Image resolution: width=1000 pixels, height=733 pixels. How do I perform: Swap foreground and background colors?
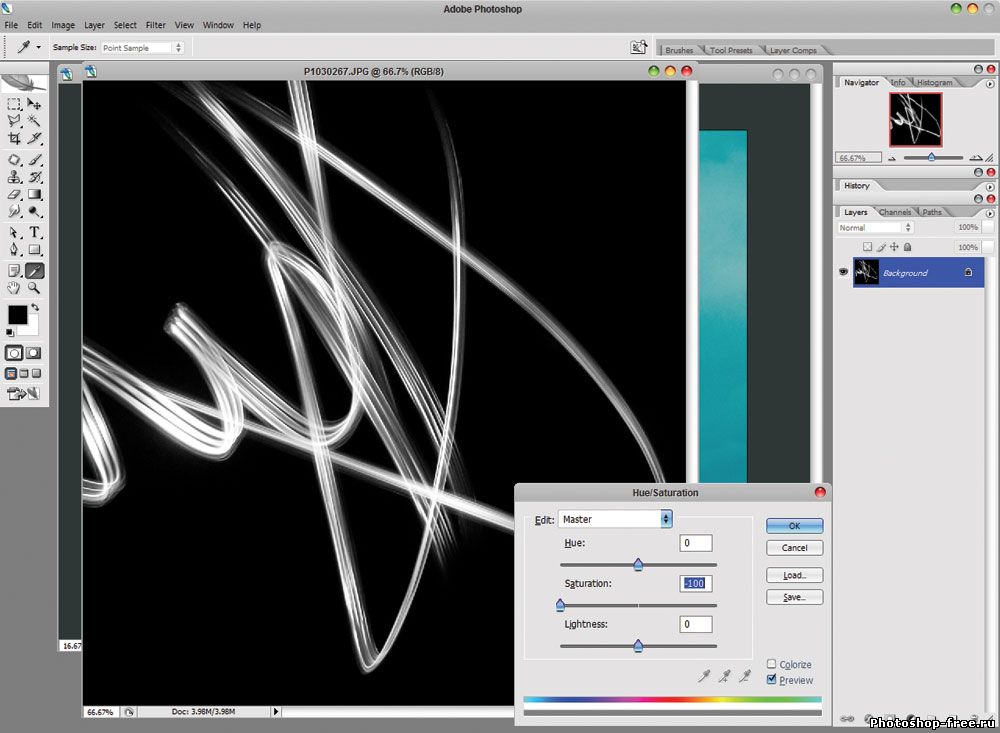(x=35, y=308)
